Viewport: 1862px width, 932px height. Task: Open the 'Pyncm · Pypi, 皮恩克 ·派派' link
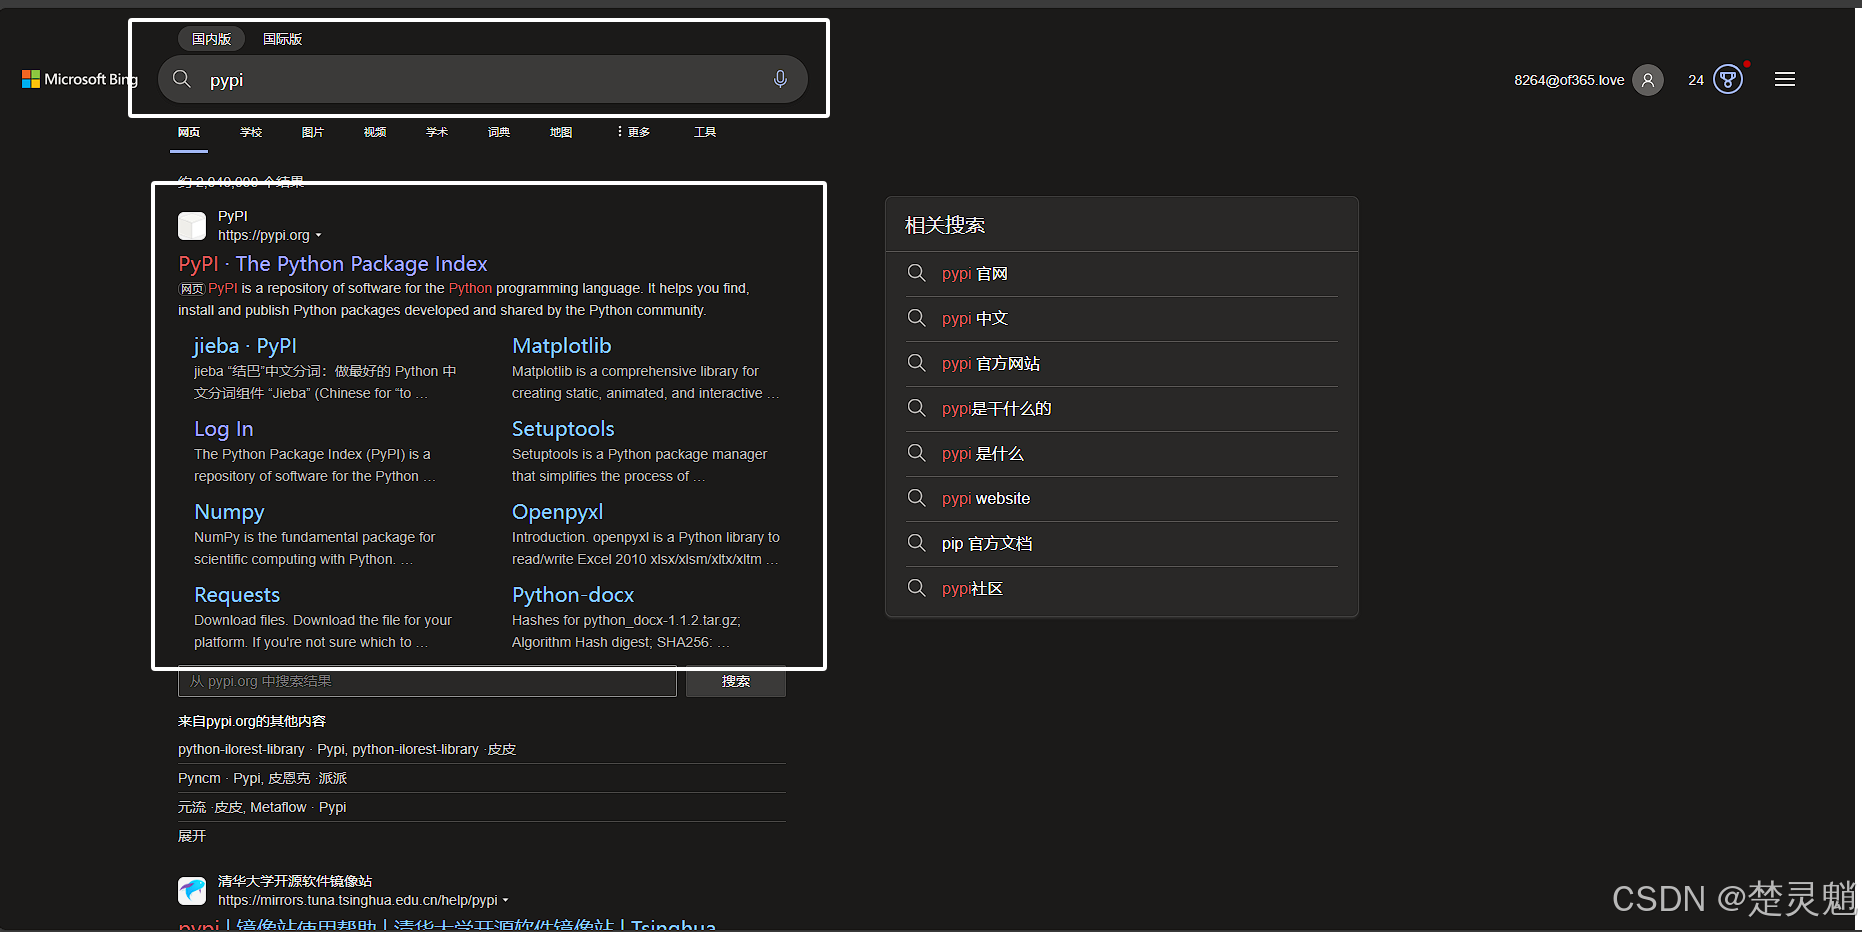(263, 778)
